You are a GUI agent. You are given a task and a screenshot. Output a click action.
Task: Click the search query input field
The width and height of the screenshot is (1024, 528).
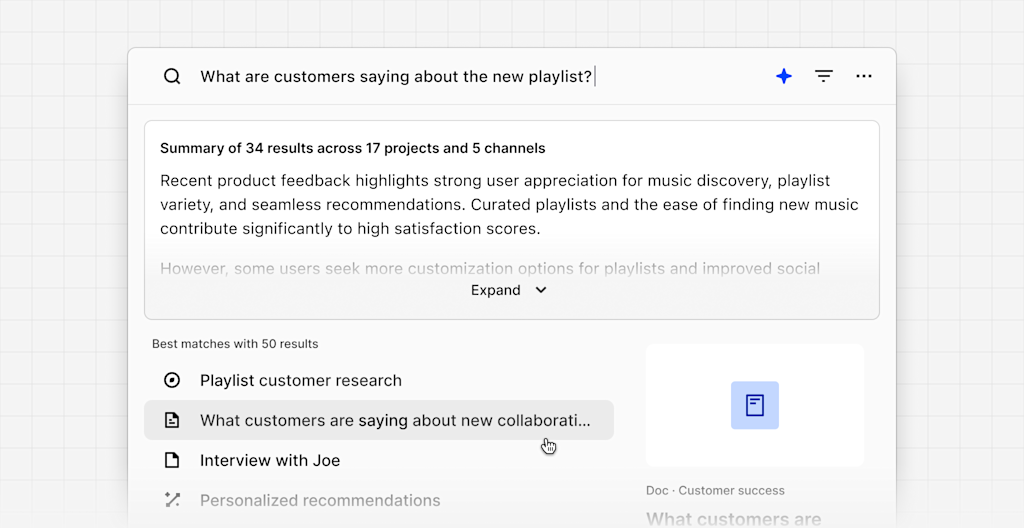click(x=398, y=76)
